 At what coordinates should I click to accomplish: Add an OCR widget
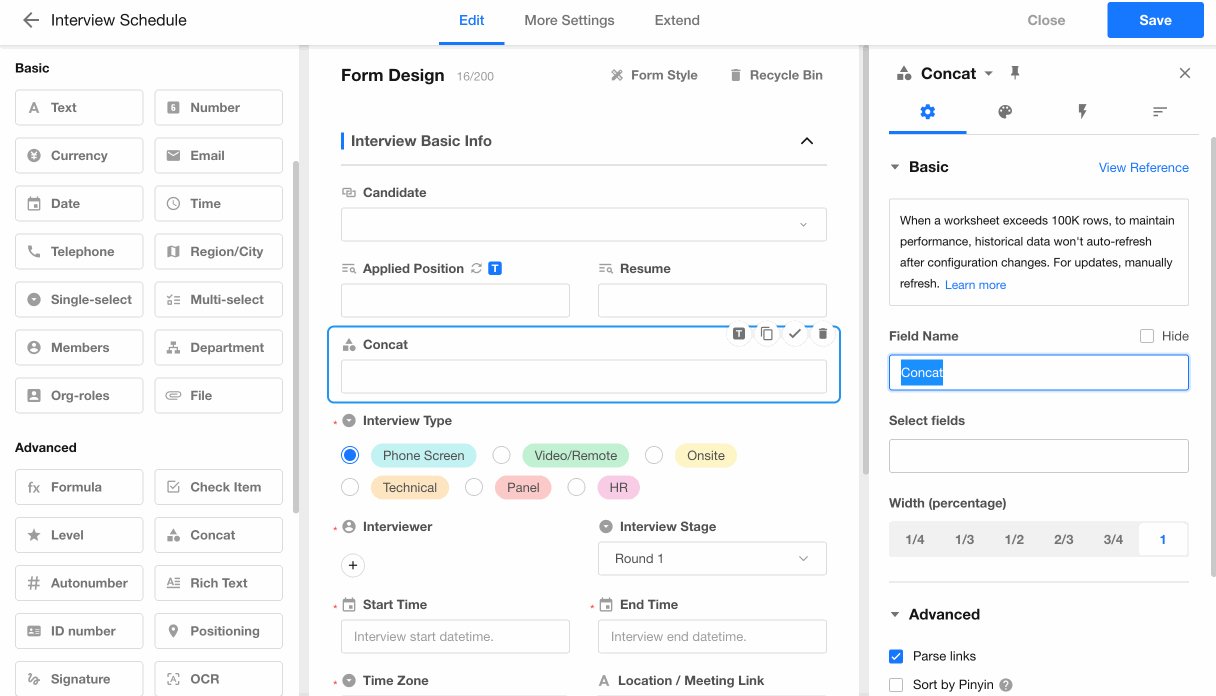[x=219, y=679]
